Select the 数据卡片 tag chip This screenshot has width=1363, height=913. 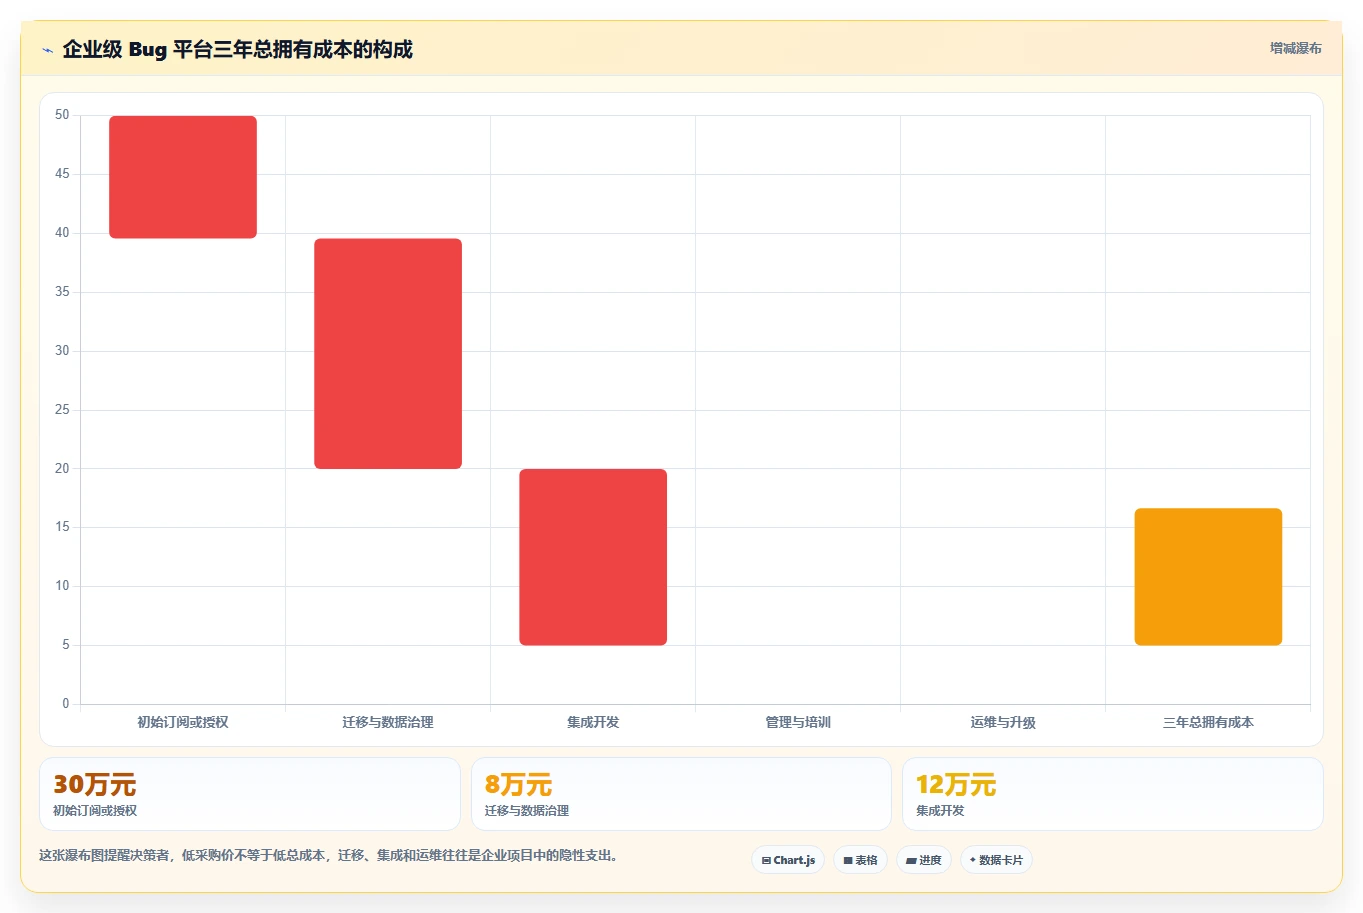click(996, 860)
